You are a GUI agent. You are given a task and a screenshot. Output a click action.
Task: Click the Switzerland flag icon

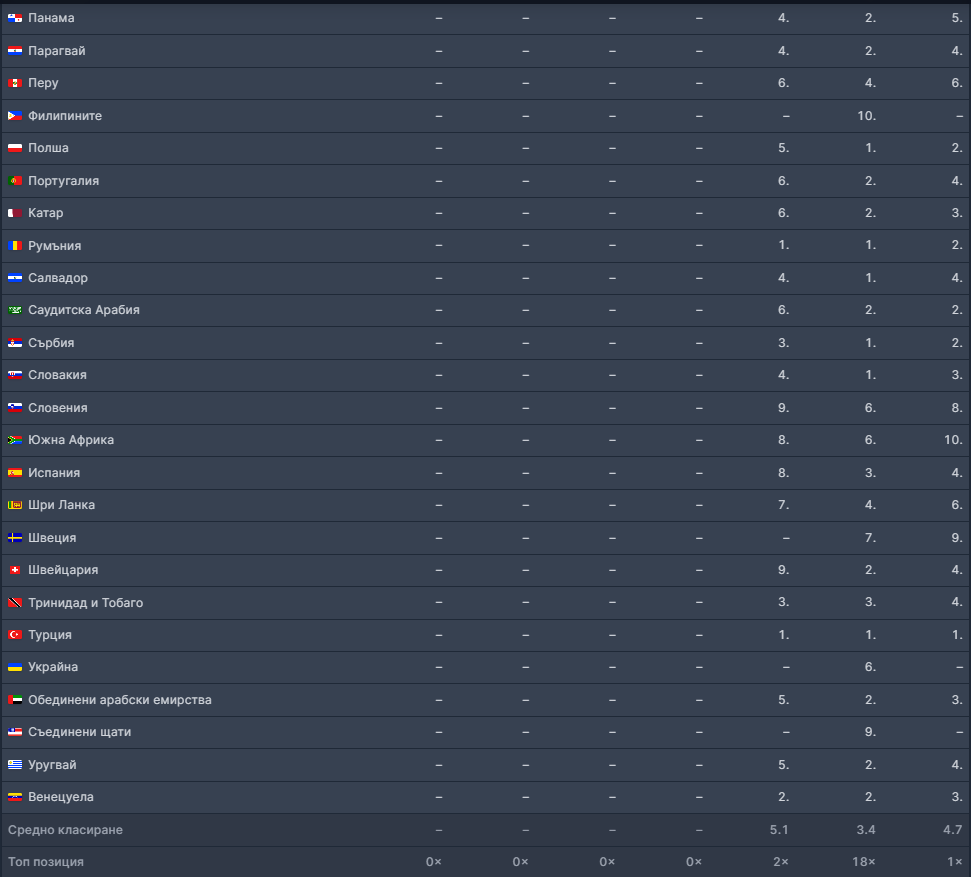pos(15,570)
